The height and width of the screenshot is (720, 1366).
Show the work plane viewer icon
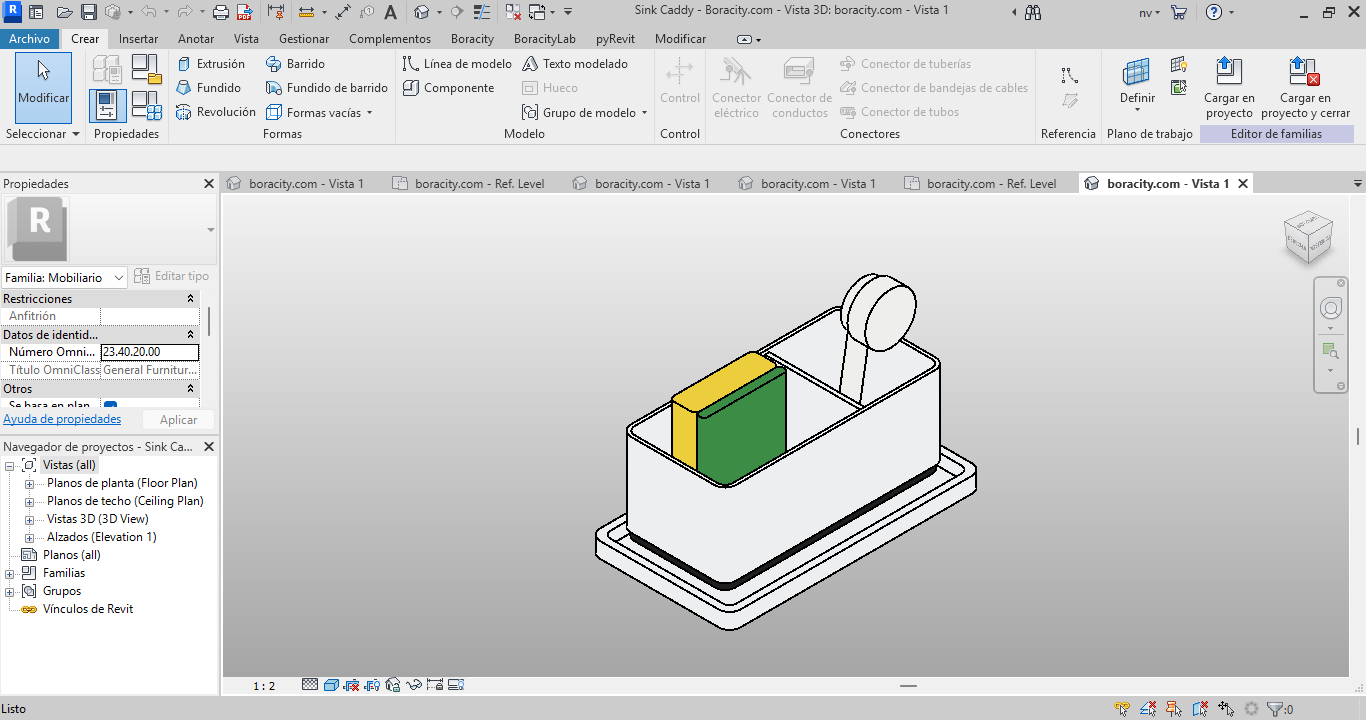pyautogui.click(x=1179, y=88)
